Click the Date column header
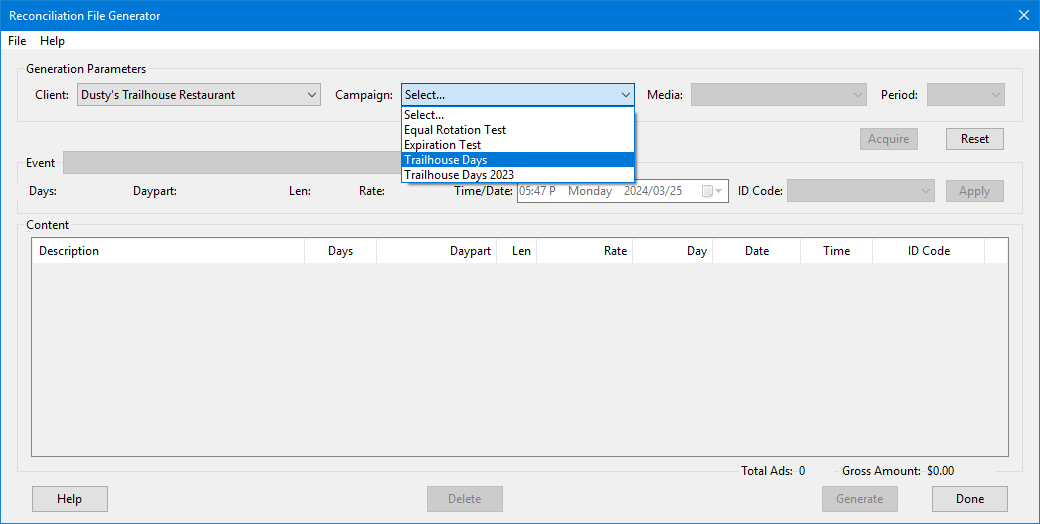This screenshot has height=524, width=1040. [x=756, y=251]
